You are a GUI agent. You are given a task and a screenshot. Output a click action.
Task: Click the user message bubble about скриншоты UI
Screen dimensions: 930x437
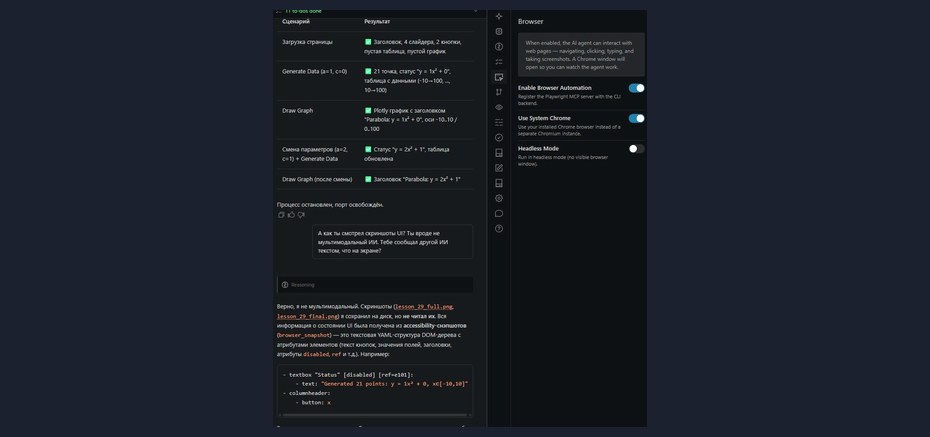393,242
